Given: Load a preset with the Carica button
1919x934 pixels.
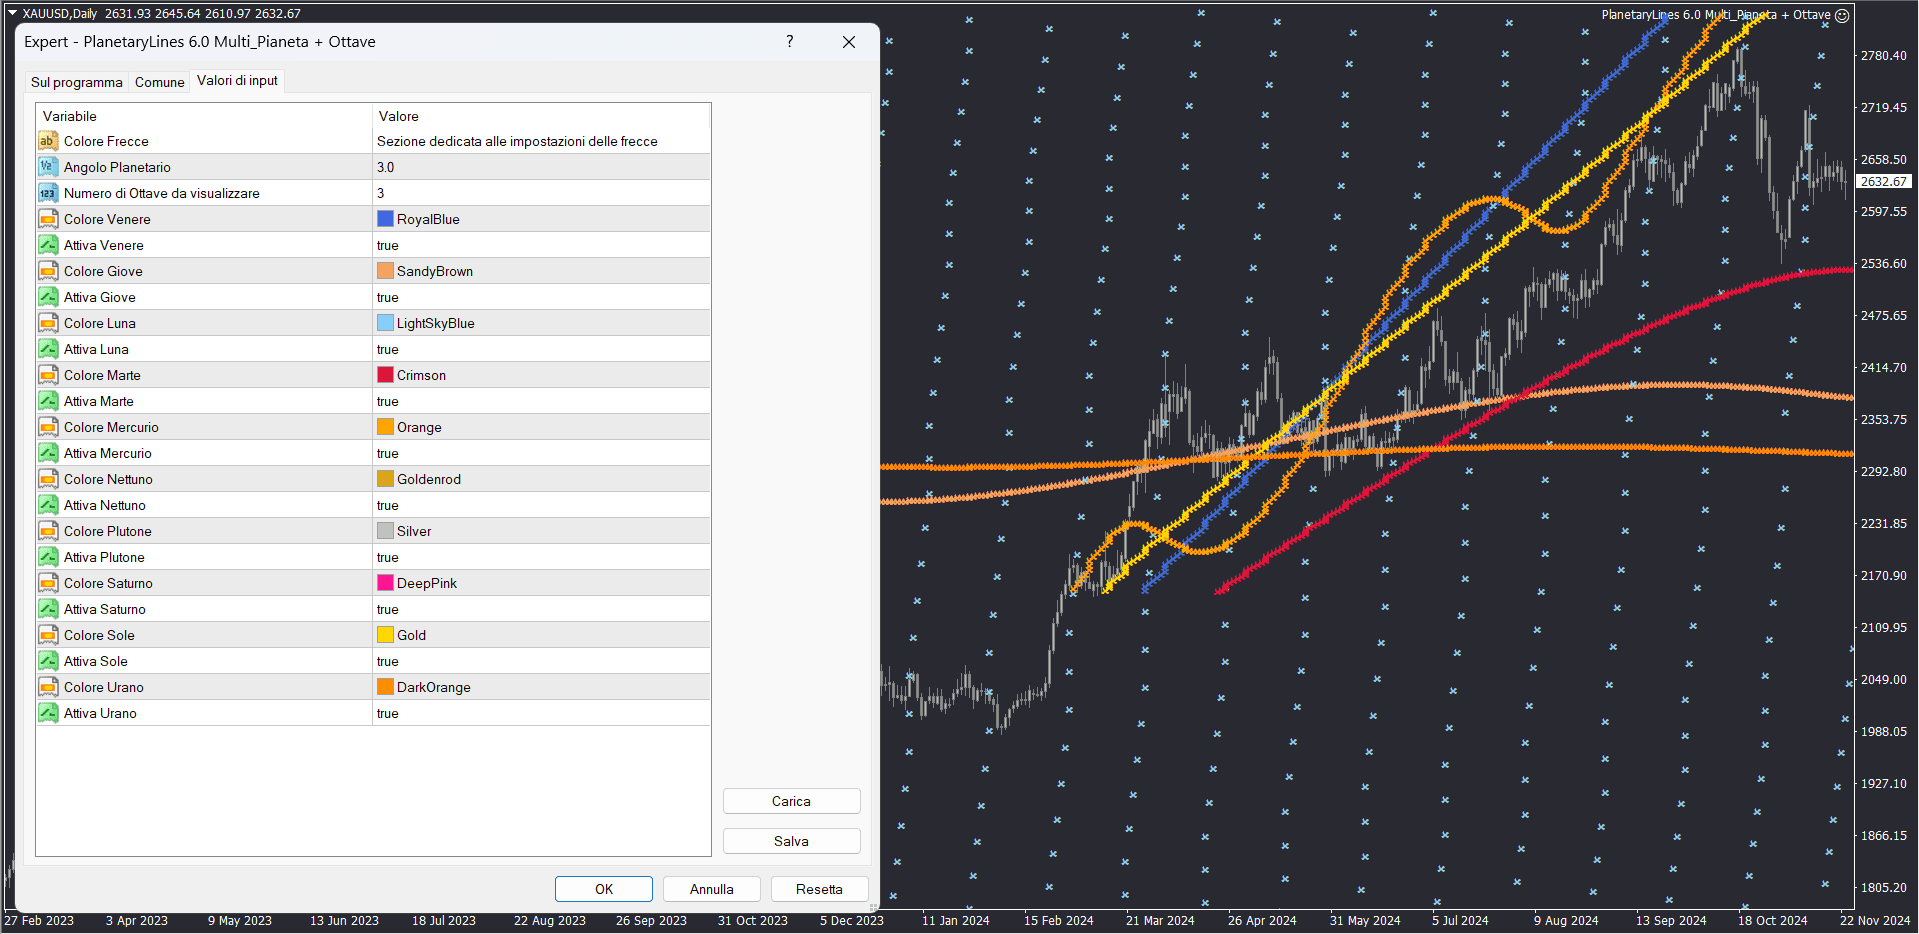Looking at the screenshot, I should [791, 801].
